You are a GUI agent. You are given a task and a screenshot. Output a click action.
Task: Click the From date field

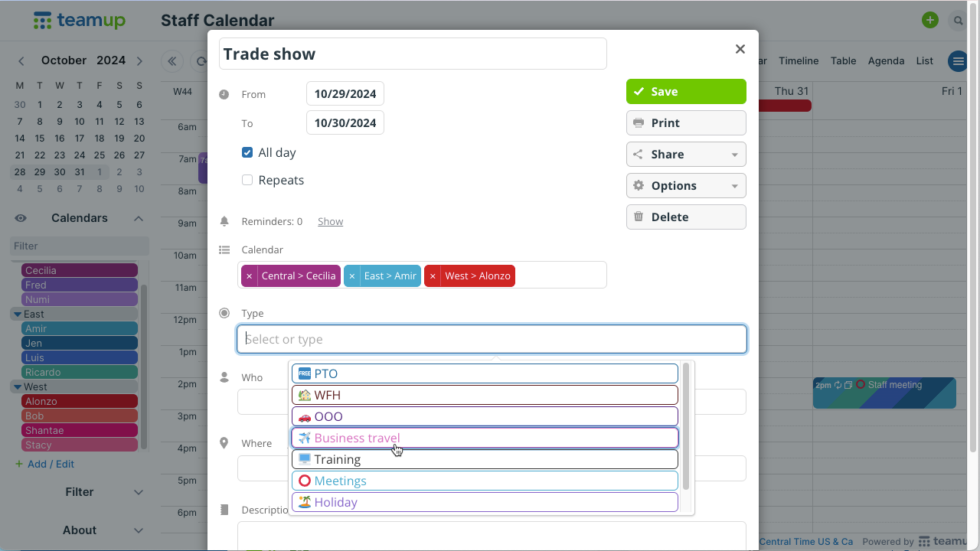pos(345,94)
